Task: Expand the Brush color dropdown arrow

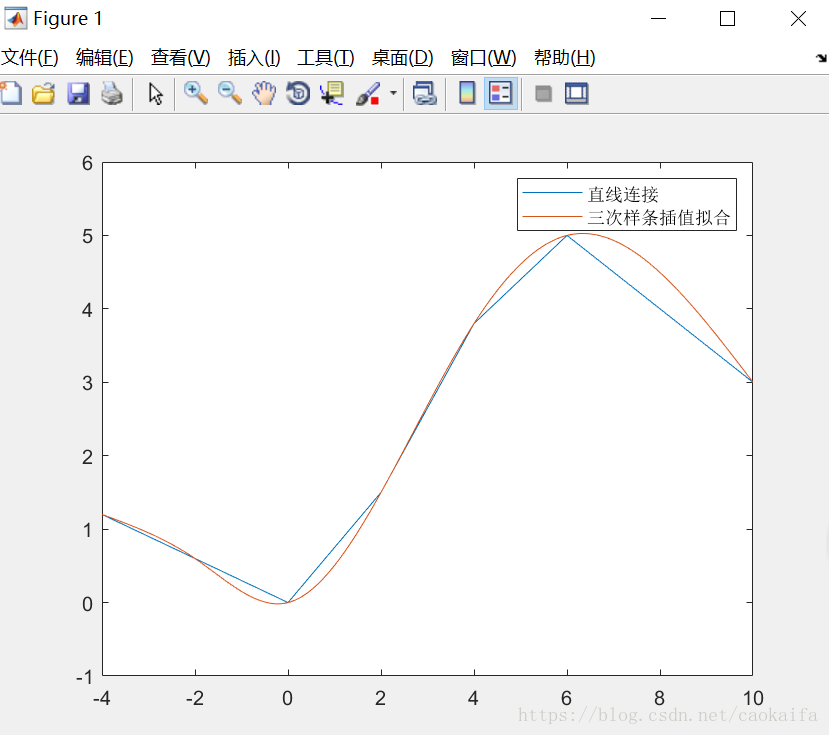Action: tap(393, 93)
